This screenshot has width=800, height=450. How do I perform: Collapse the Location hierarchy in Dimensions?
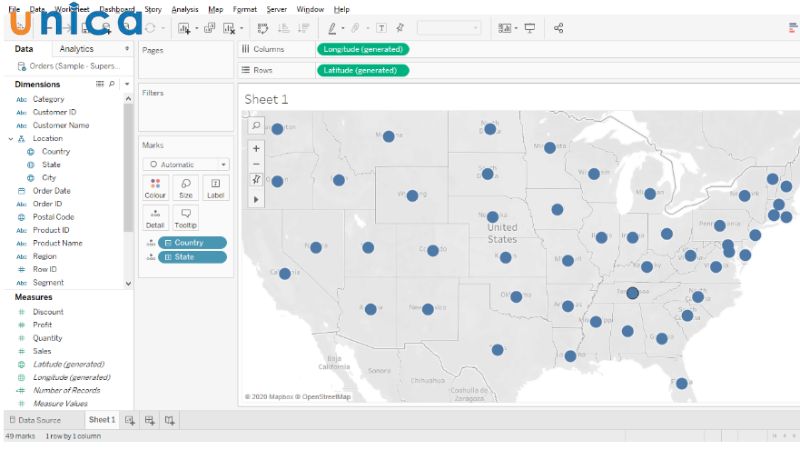(10, 139)
